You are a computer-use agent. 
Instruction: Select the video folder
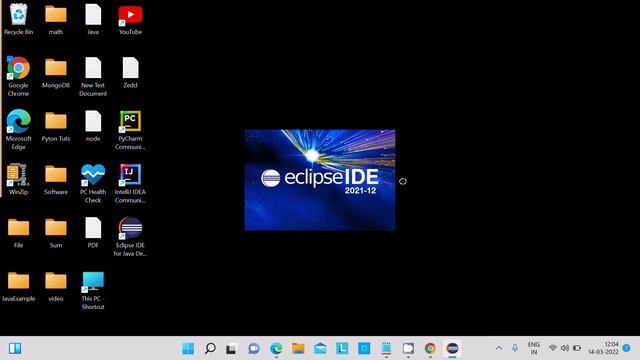(x=56, y=287)
